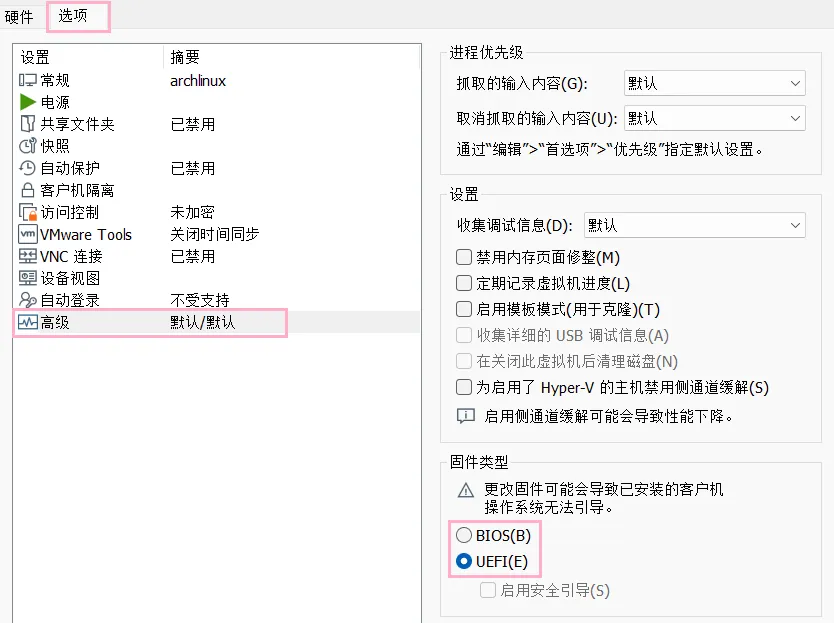The image size is (834, 623).
Task: Open the 取消抓取的输入内容(U) dropdown
Action: [x=714, y=118]
